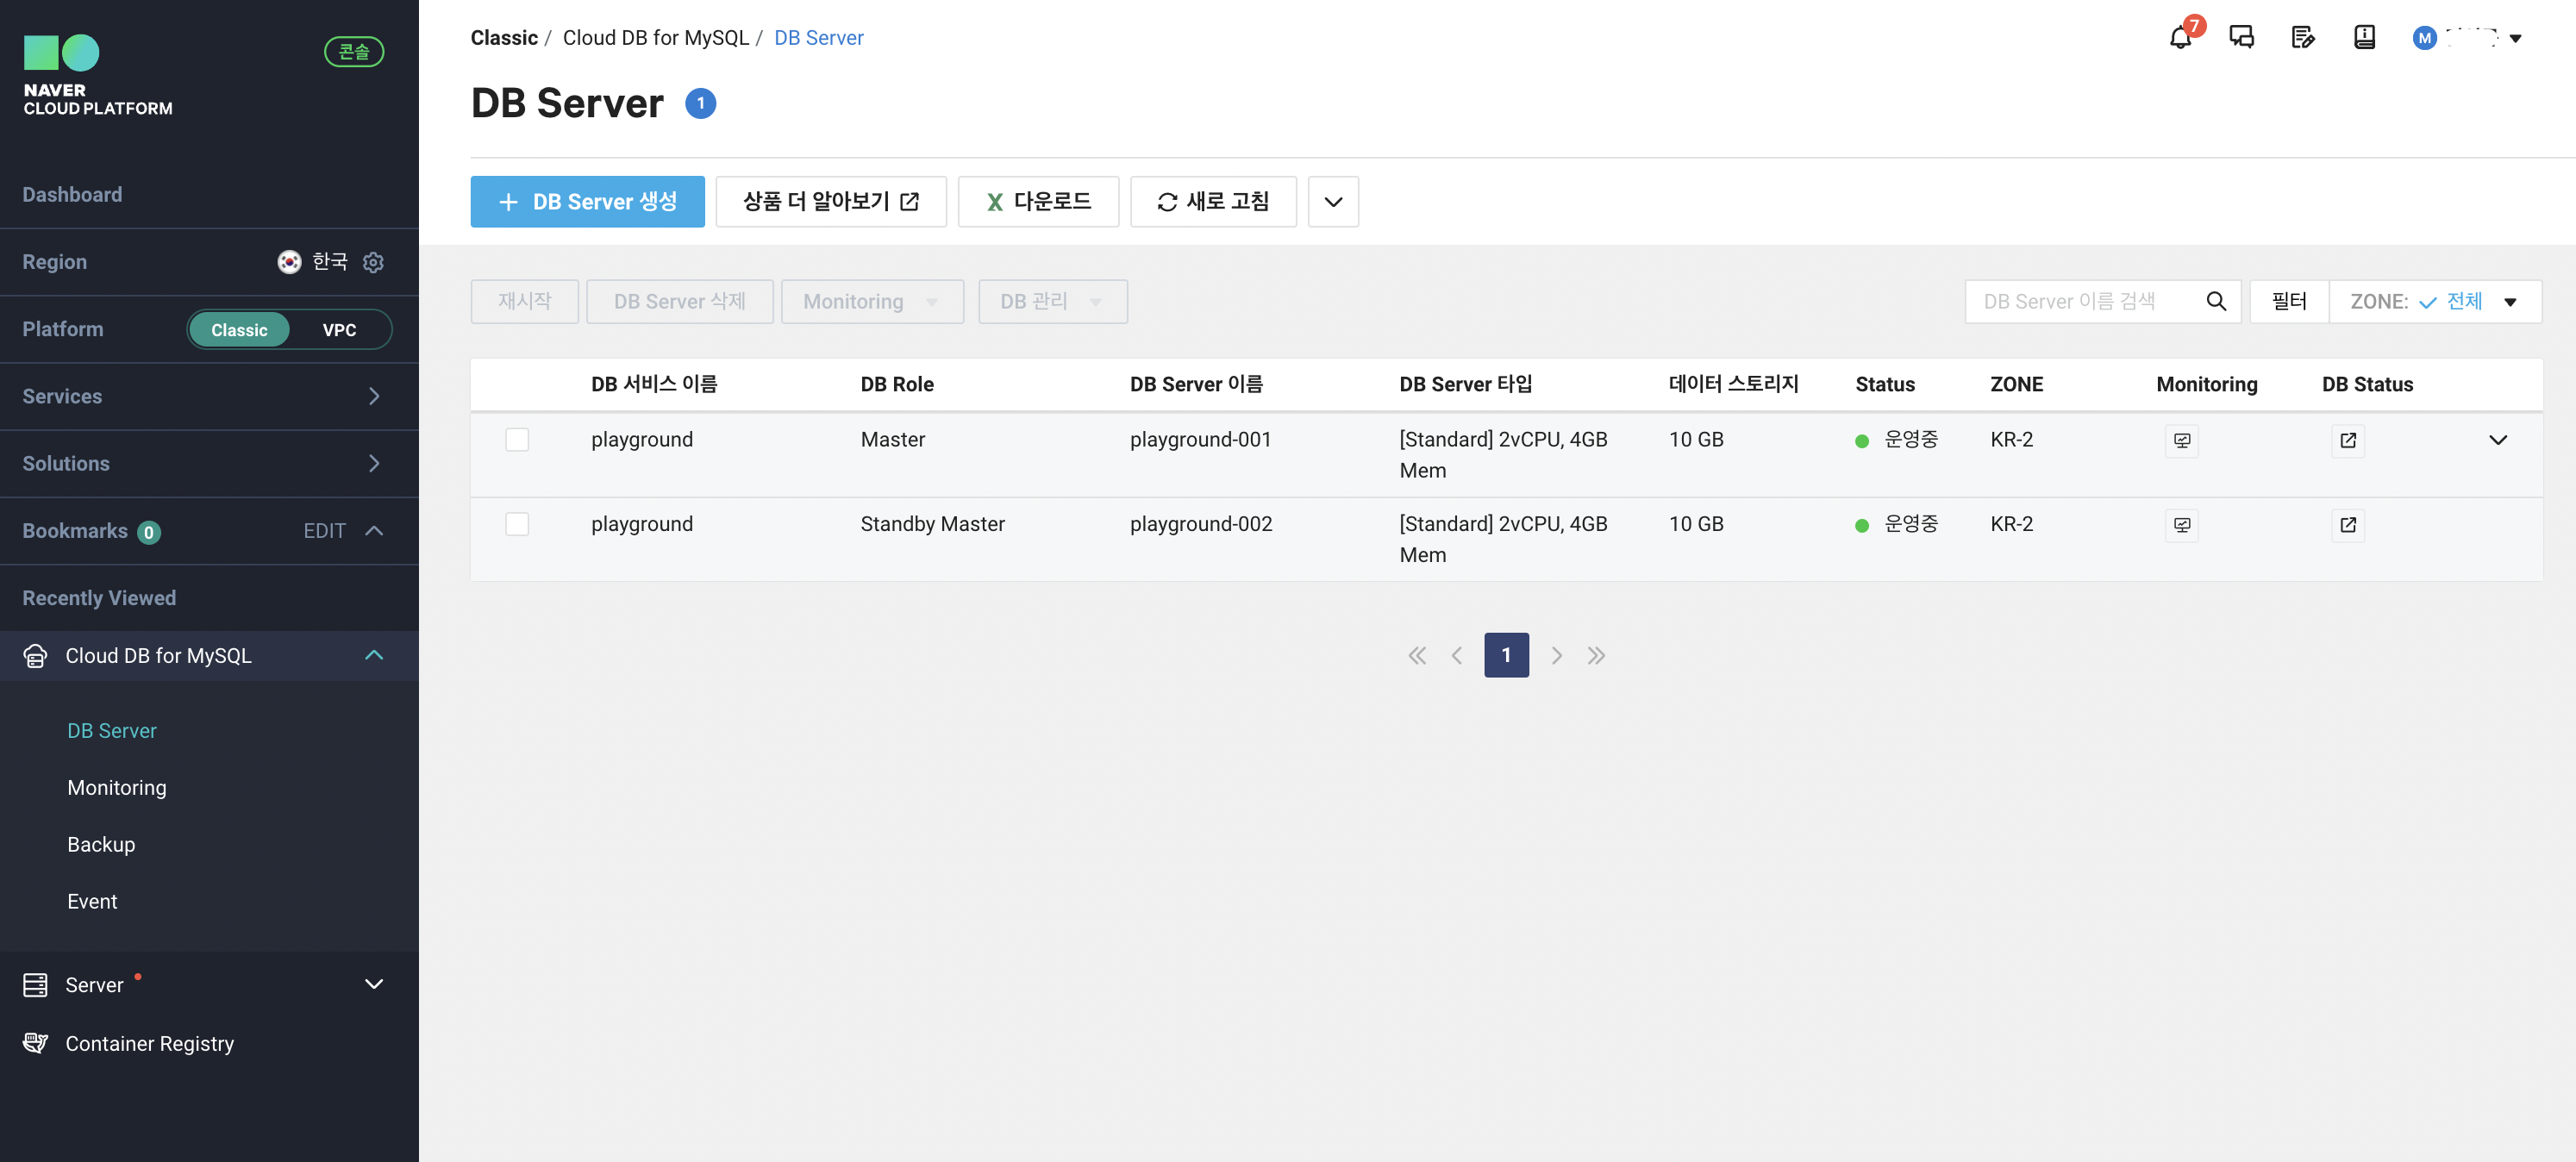Collapse the Bookmarks section chevron

374,531
